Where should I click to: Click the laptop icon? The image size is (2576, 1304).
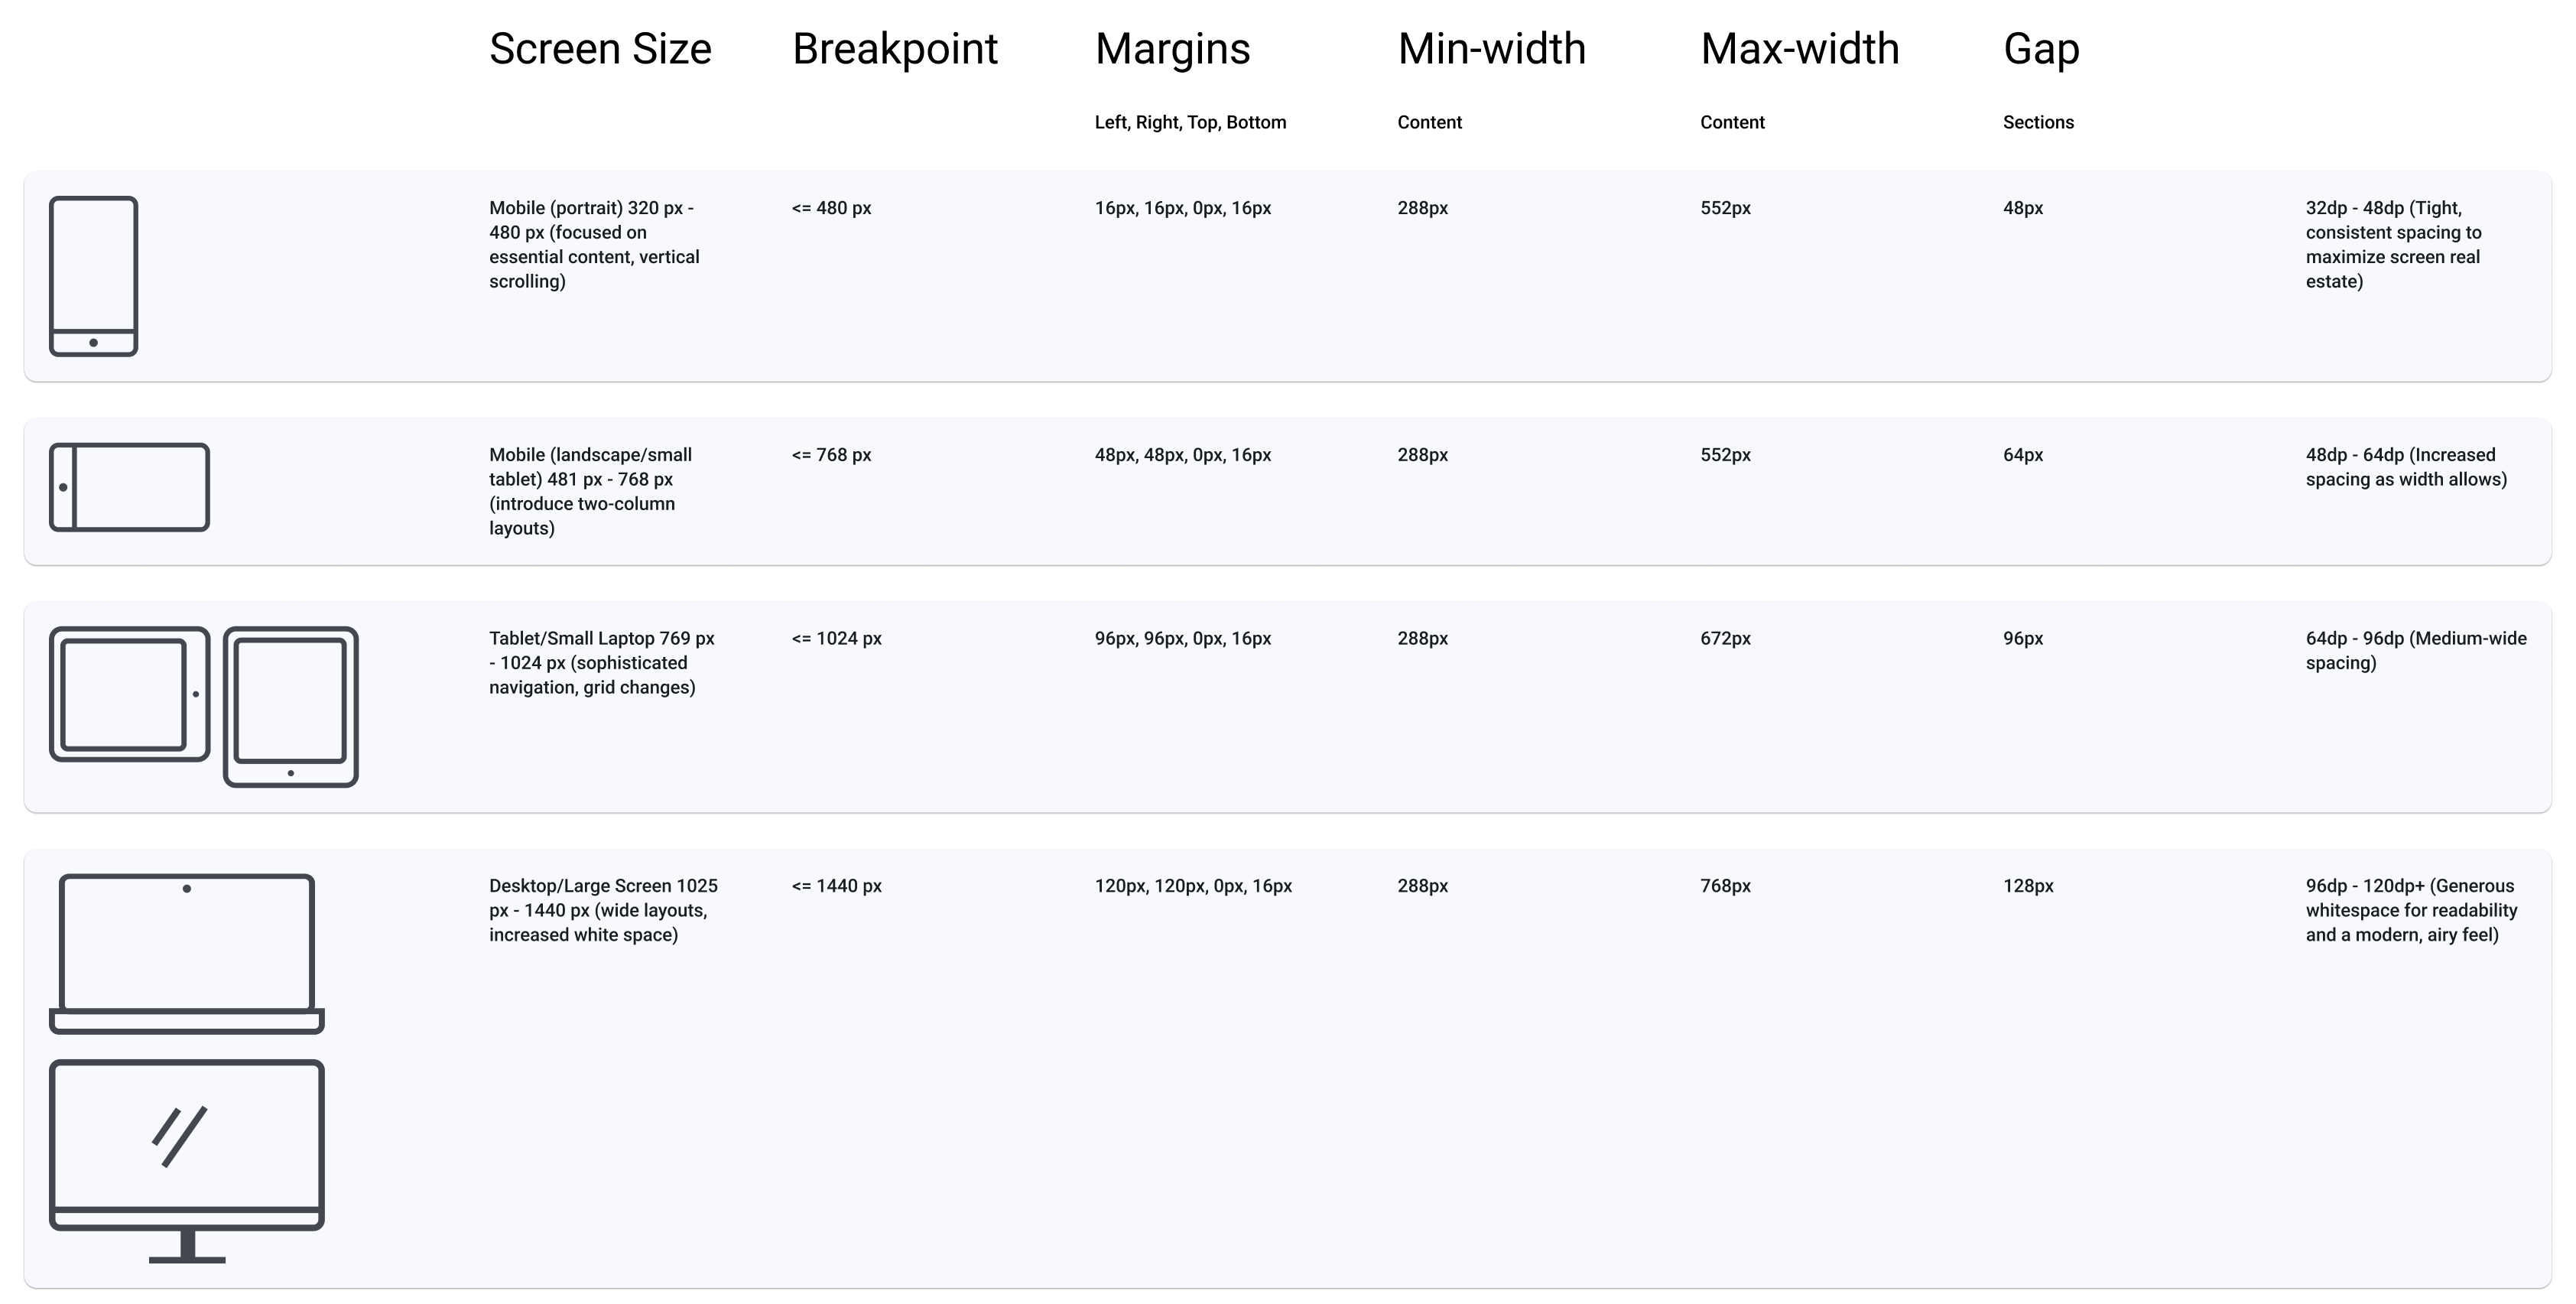(187, 954)
